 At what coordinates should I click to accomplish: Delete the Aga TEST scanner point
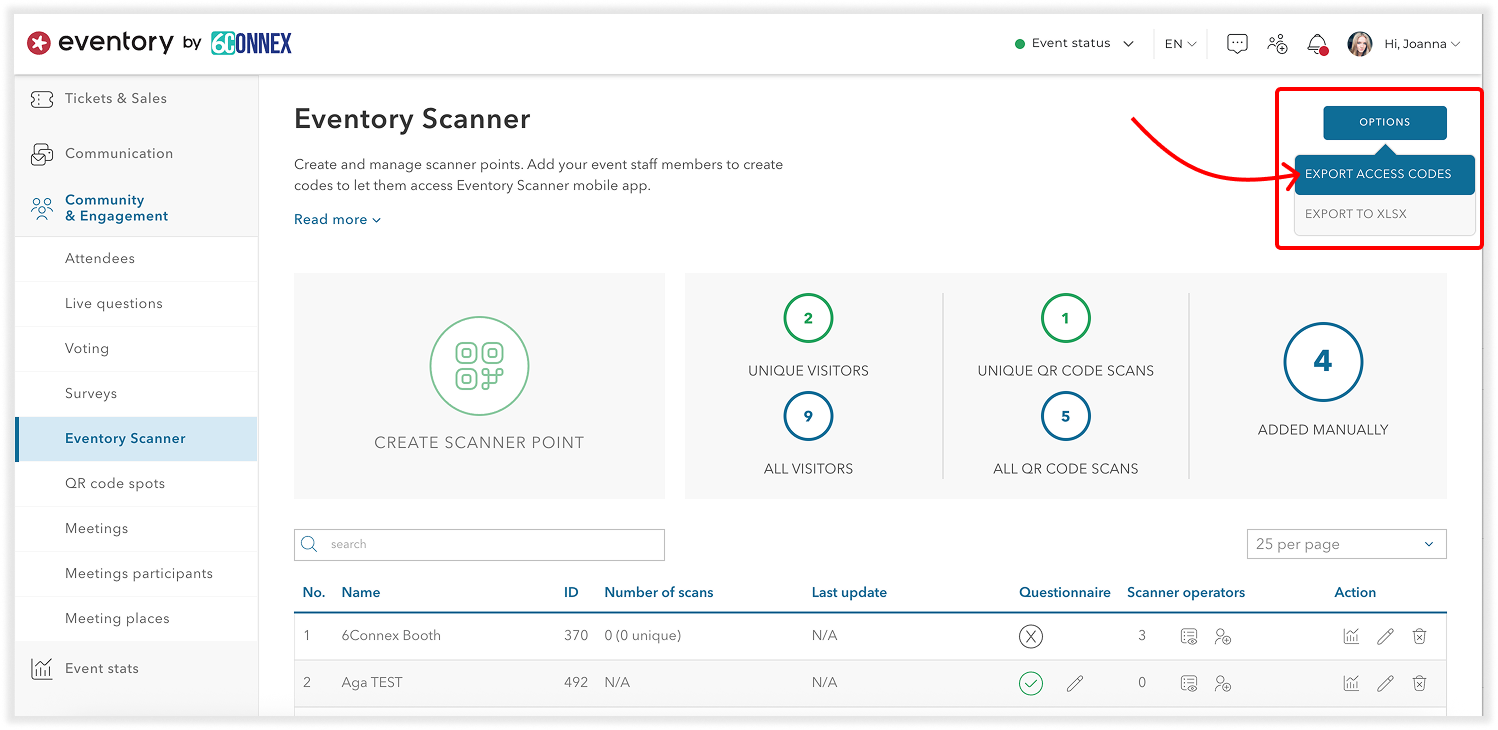click(x=1419, y=683)
